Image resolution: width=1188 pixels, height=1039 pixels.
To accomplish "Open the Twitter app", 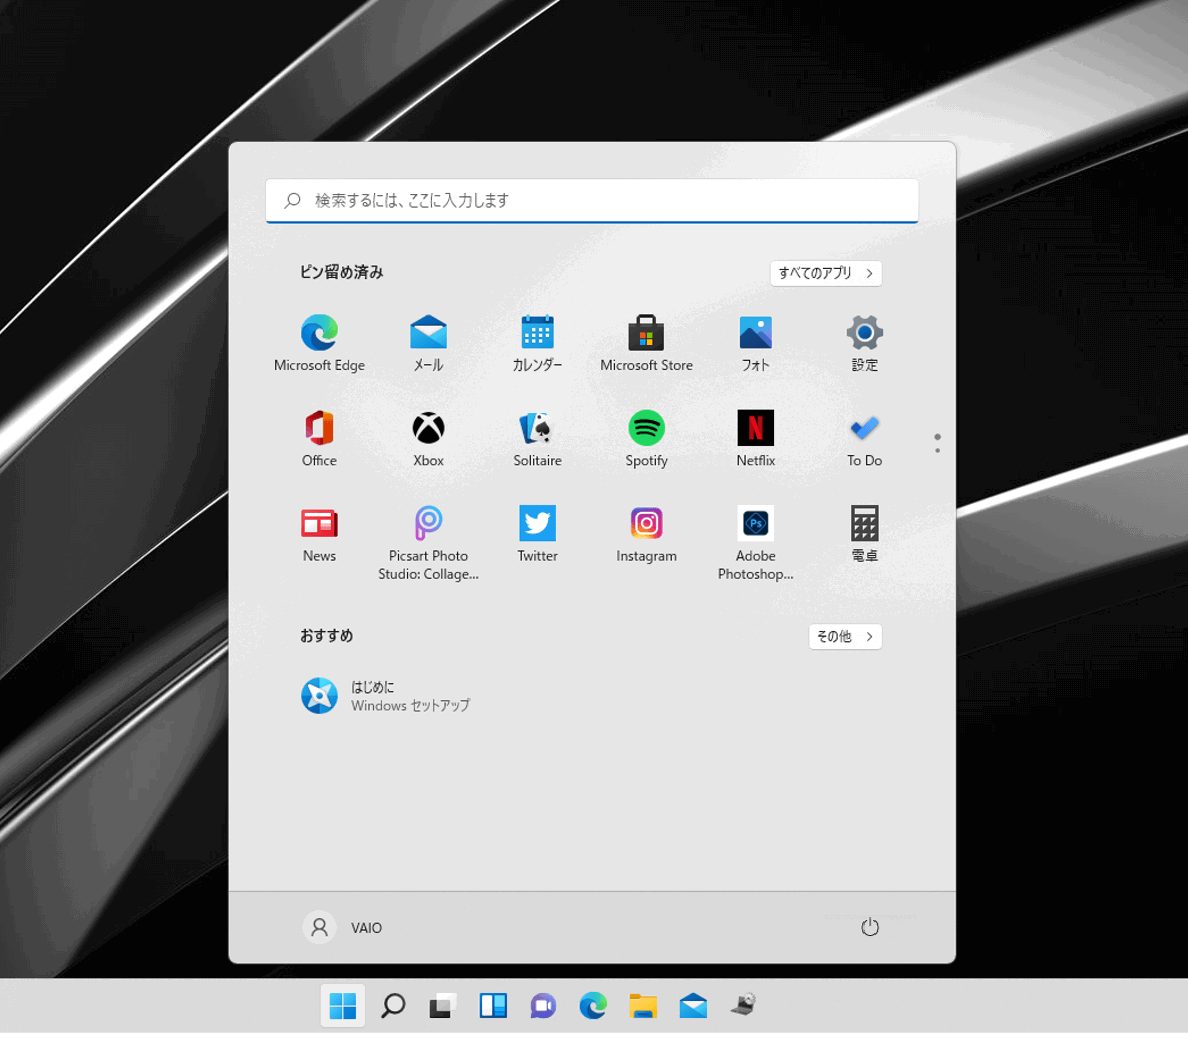I will 537,534.
